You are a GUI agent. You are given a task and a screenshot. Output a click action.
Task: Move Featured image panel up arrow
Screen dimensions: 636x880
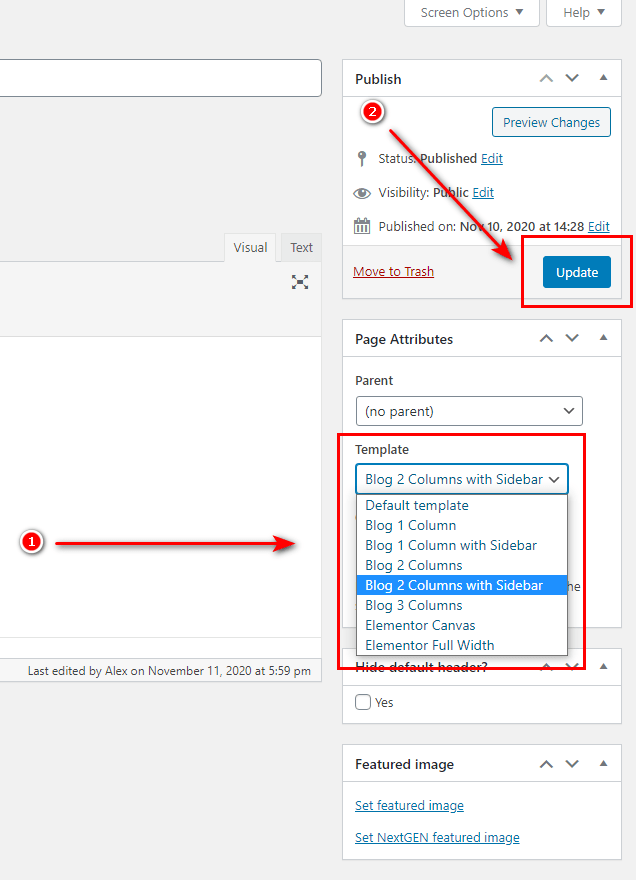[546, 764]
